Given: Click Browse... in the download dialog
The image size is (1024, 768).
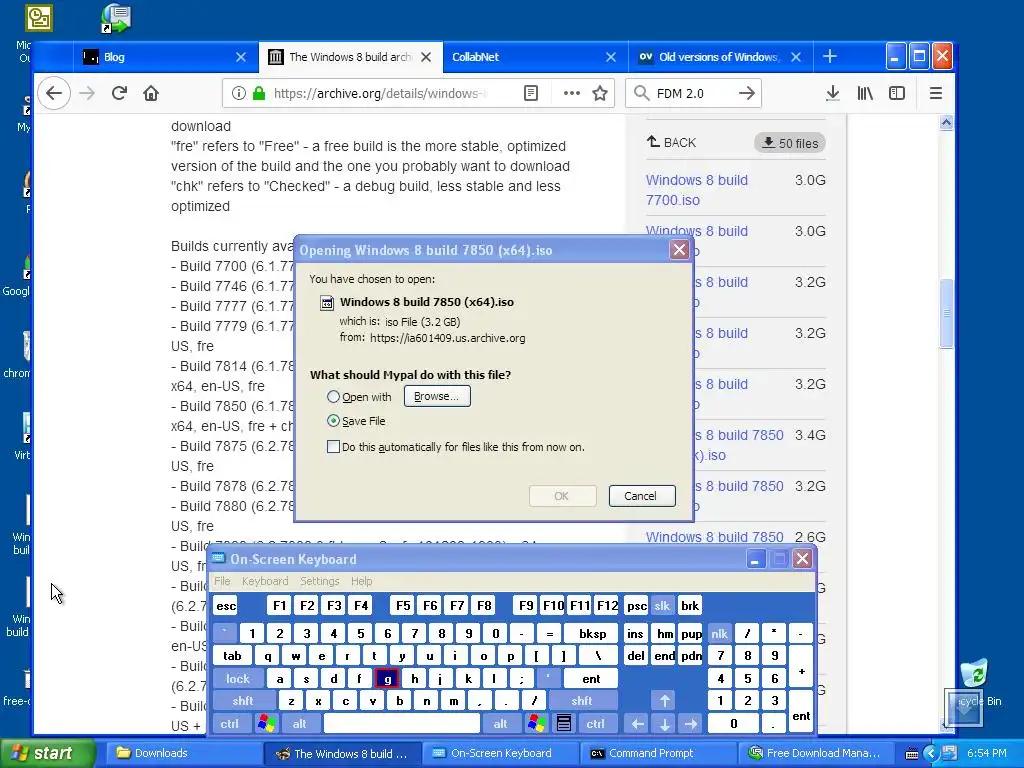Looking at the screenshot, I should tap(436, 396).
